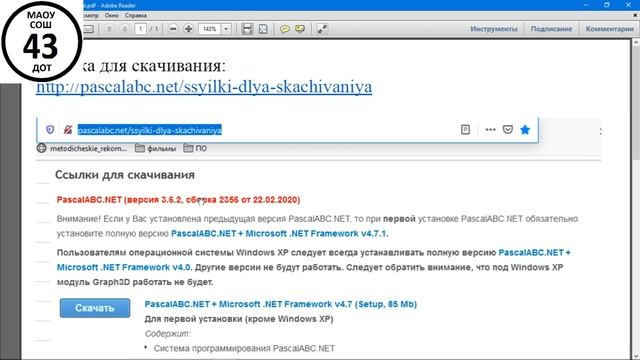640x360 pixels.
Task: Click the scrollbar up arrow
Action: point(636,42)
